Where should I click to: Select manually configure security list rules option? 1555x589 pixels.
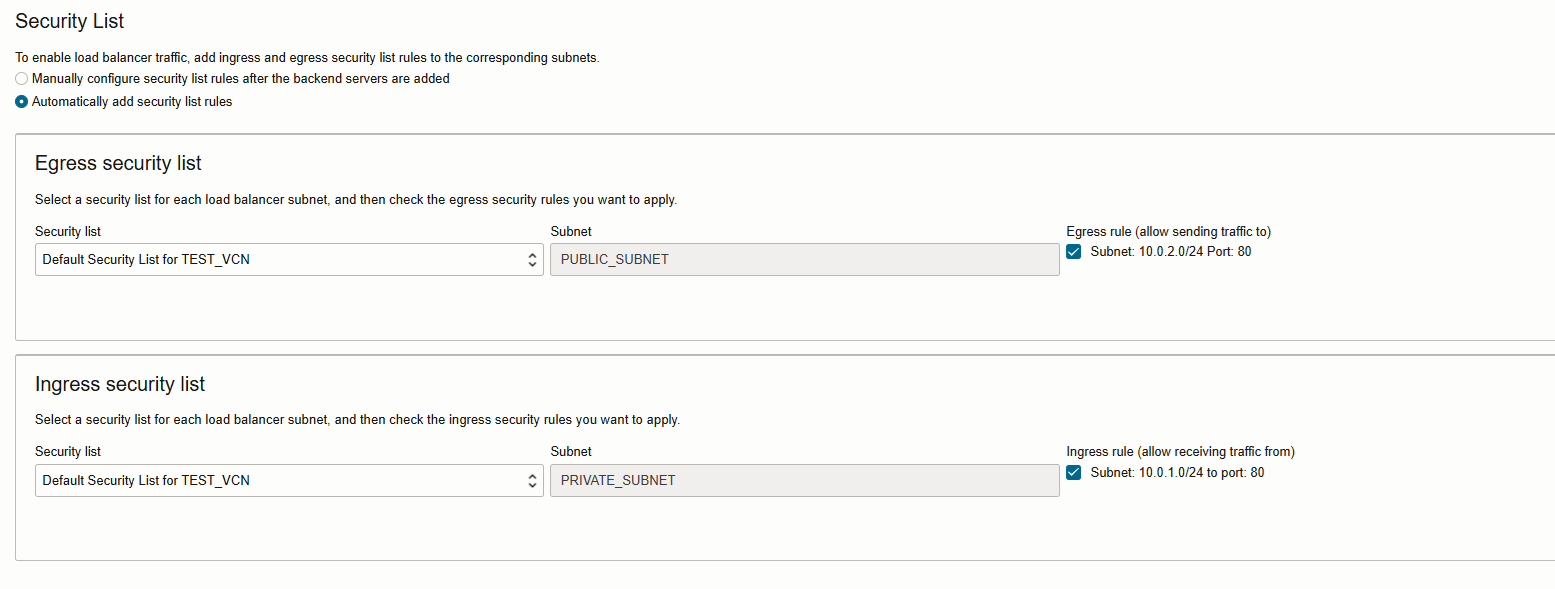(22, 78)
